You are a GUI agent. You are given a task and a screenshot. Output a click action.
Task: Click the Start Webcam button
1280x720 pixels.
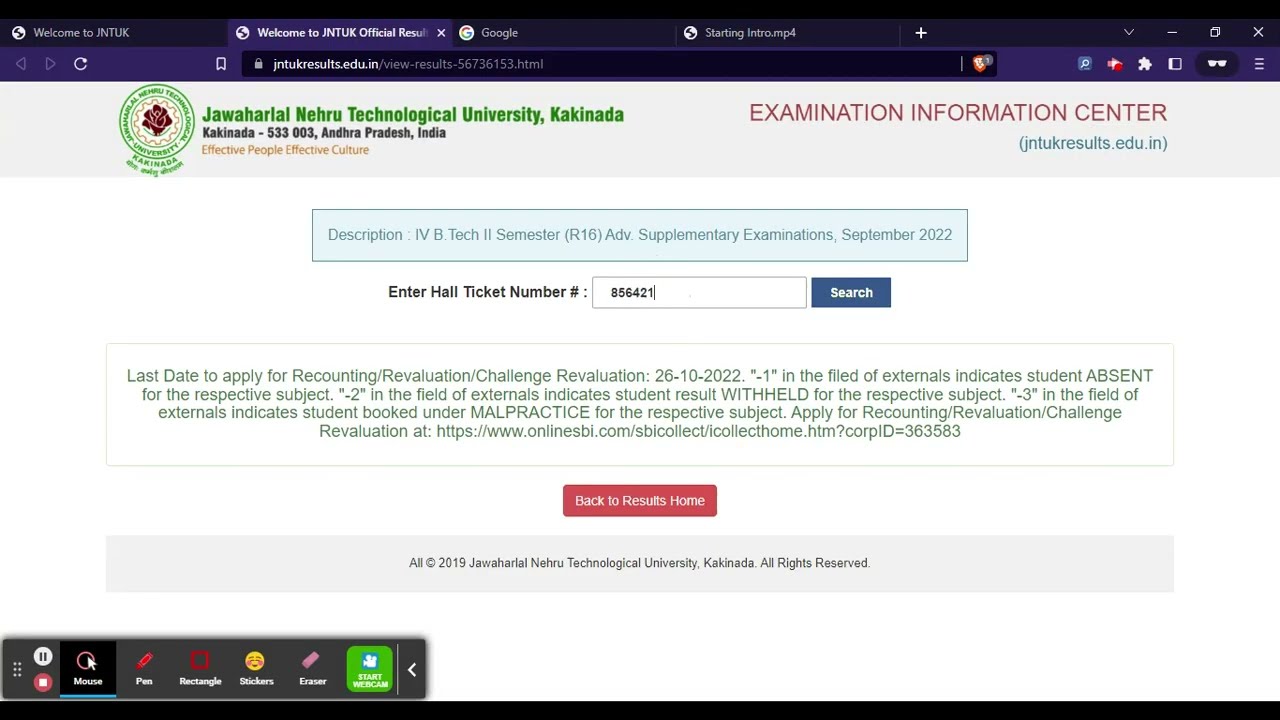click(x=370, y=669)
